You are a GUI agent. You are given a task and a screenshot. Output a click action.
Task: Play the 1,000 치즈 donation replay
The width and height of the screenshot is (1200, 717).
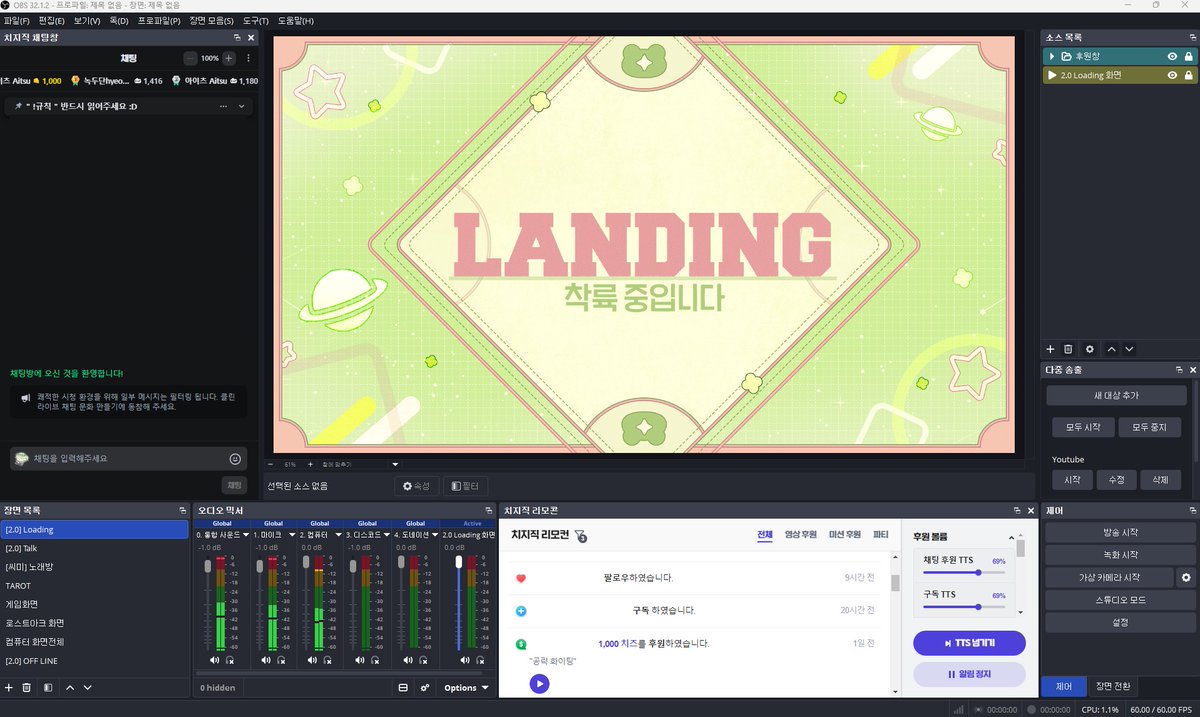pos(539,684)
